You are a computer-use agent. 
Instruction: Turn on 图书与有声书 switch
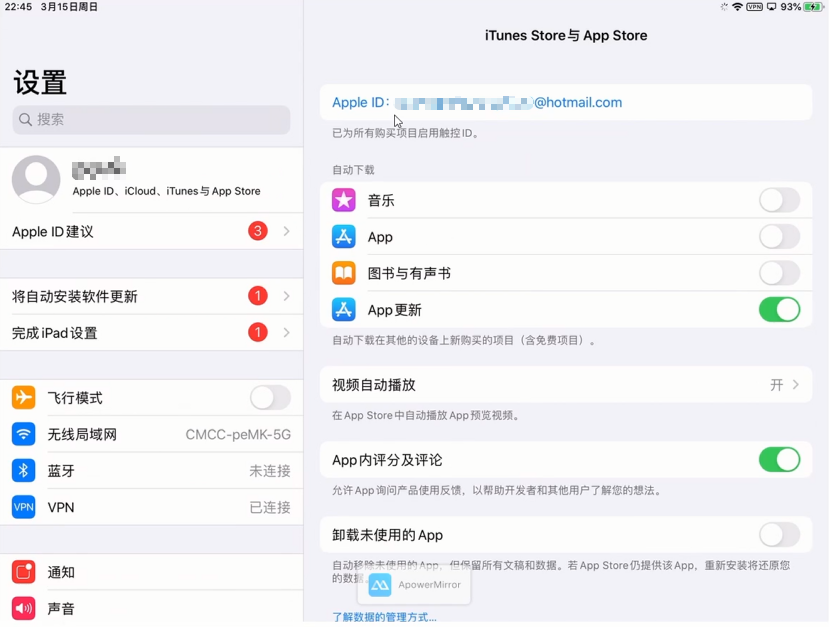pyautogui.click(x=779, y=273)
